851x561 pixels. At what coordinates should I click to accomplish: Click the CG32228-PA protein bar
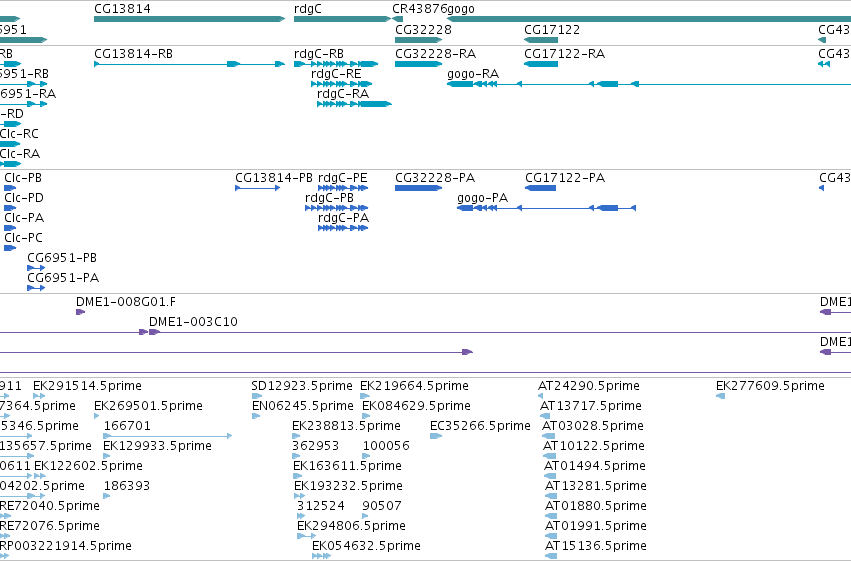[418, 188]
